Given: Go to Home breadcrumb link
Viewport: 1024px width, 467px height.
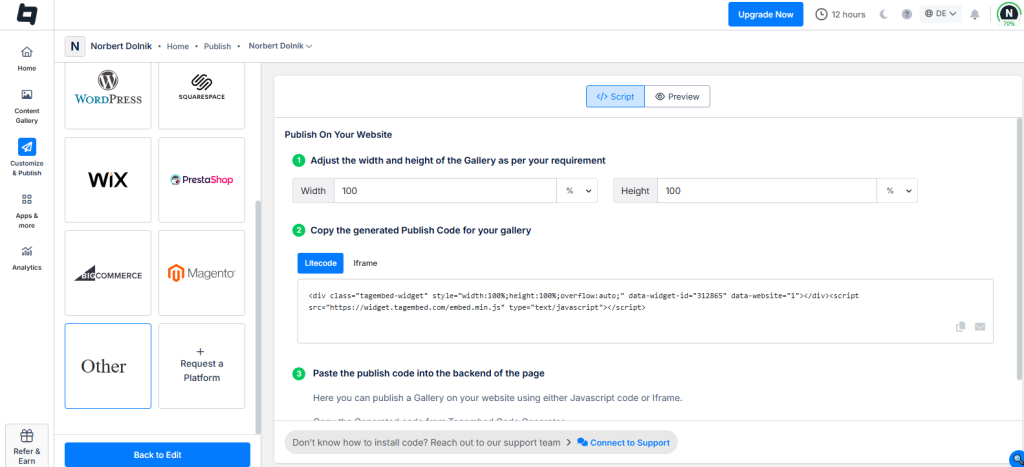Looking at the screenshot, I should click(x=178, y=46).
